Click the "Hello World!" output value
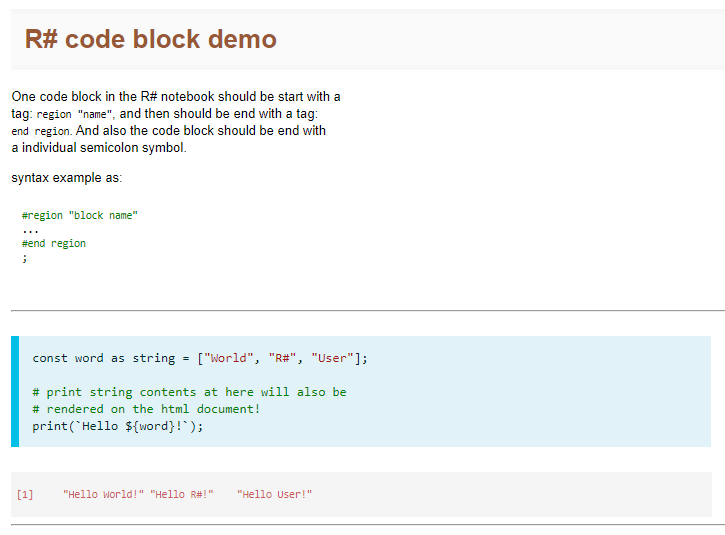 (x=103, y=494)
